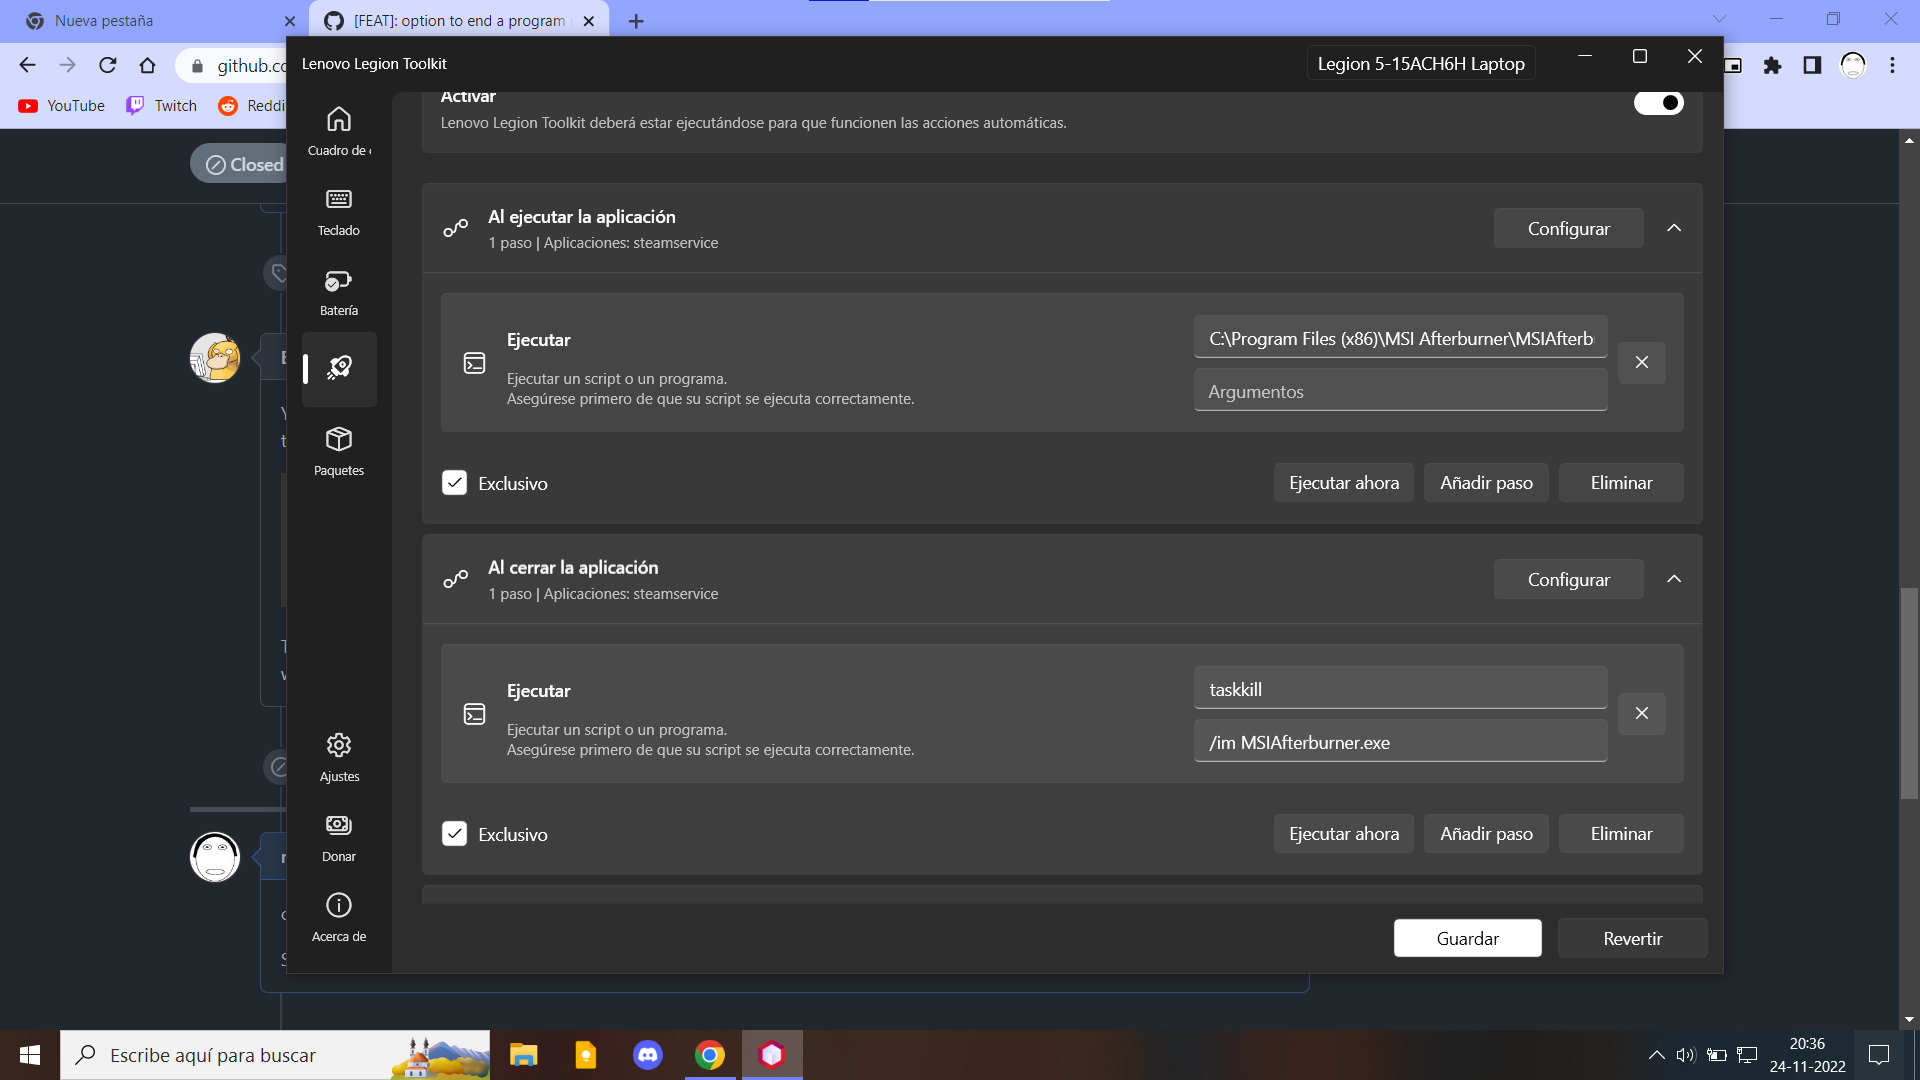Disable the Activar automation toggle
Image resolution: width=1920 pixels, height=1080 pixels.
(x=1658, y=102)
